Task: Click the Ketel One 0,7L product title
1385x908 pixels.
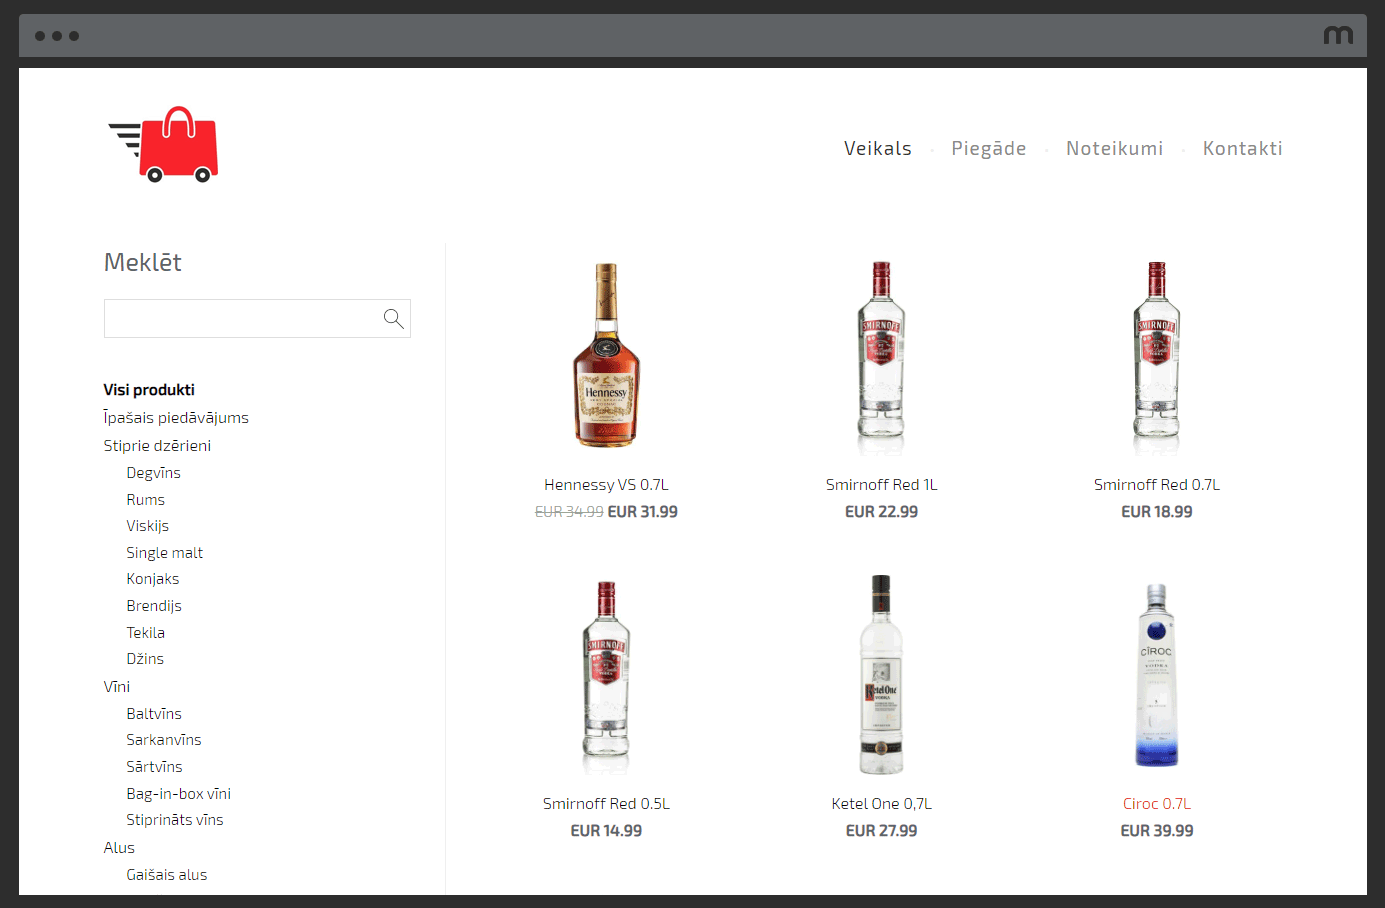Action: point(882,804)
